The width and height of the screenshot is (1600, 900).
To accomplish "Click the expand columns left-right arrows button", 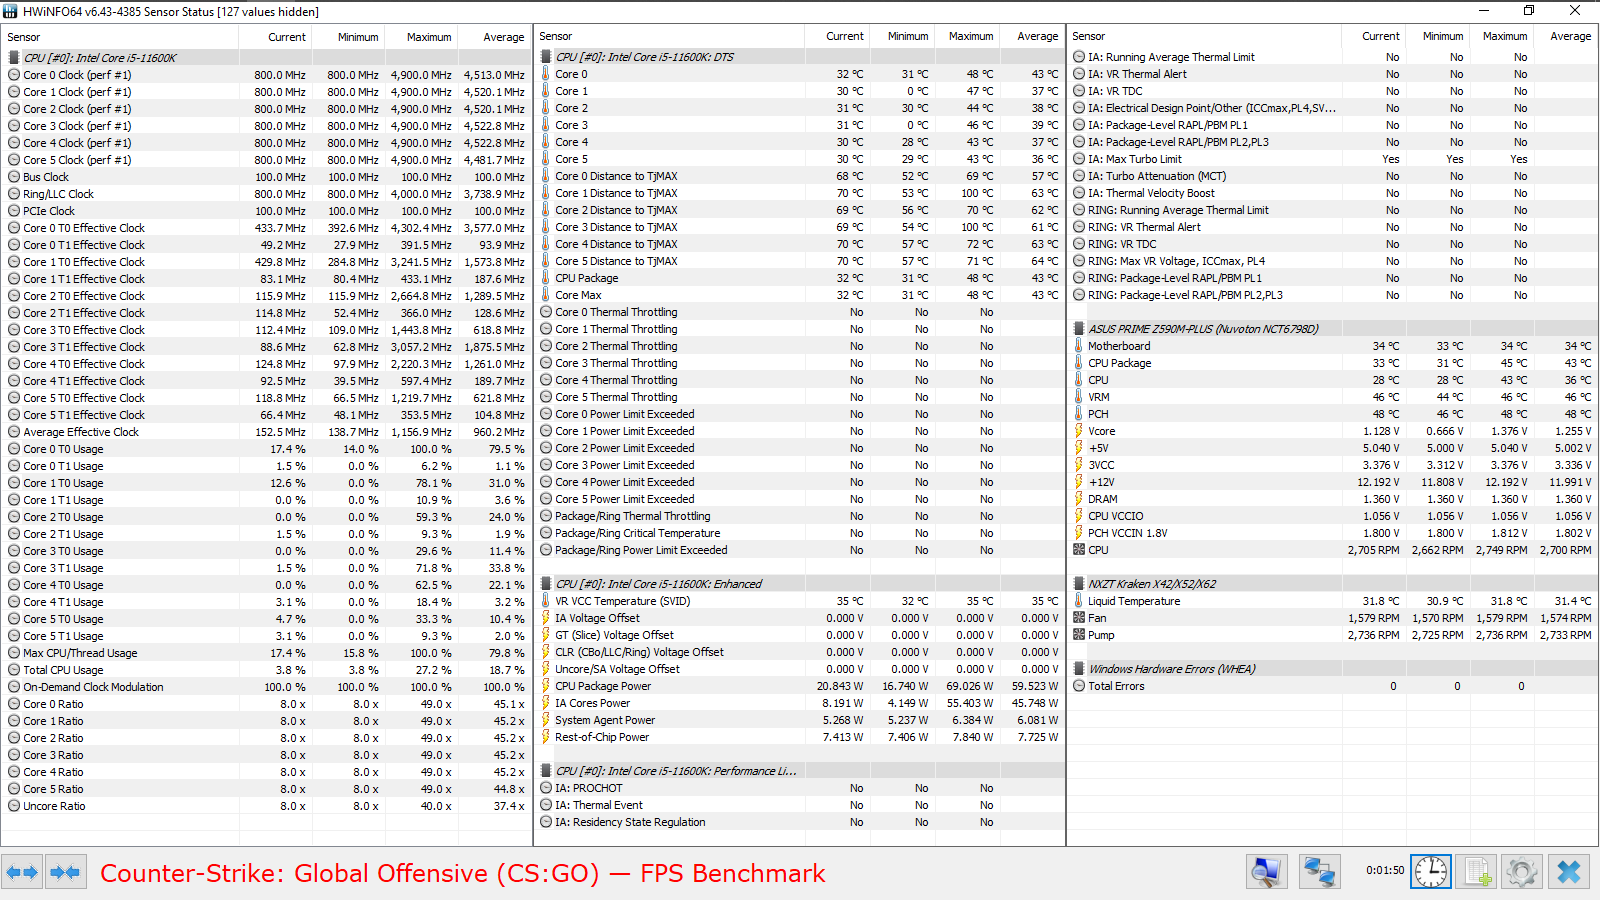I will [22, 872].
